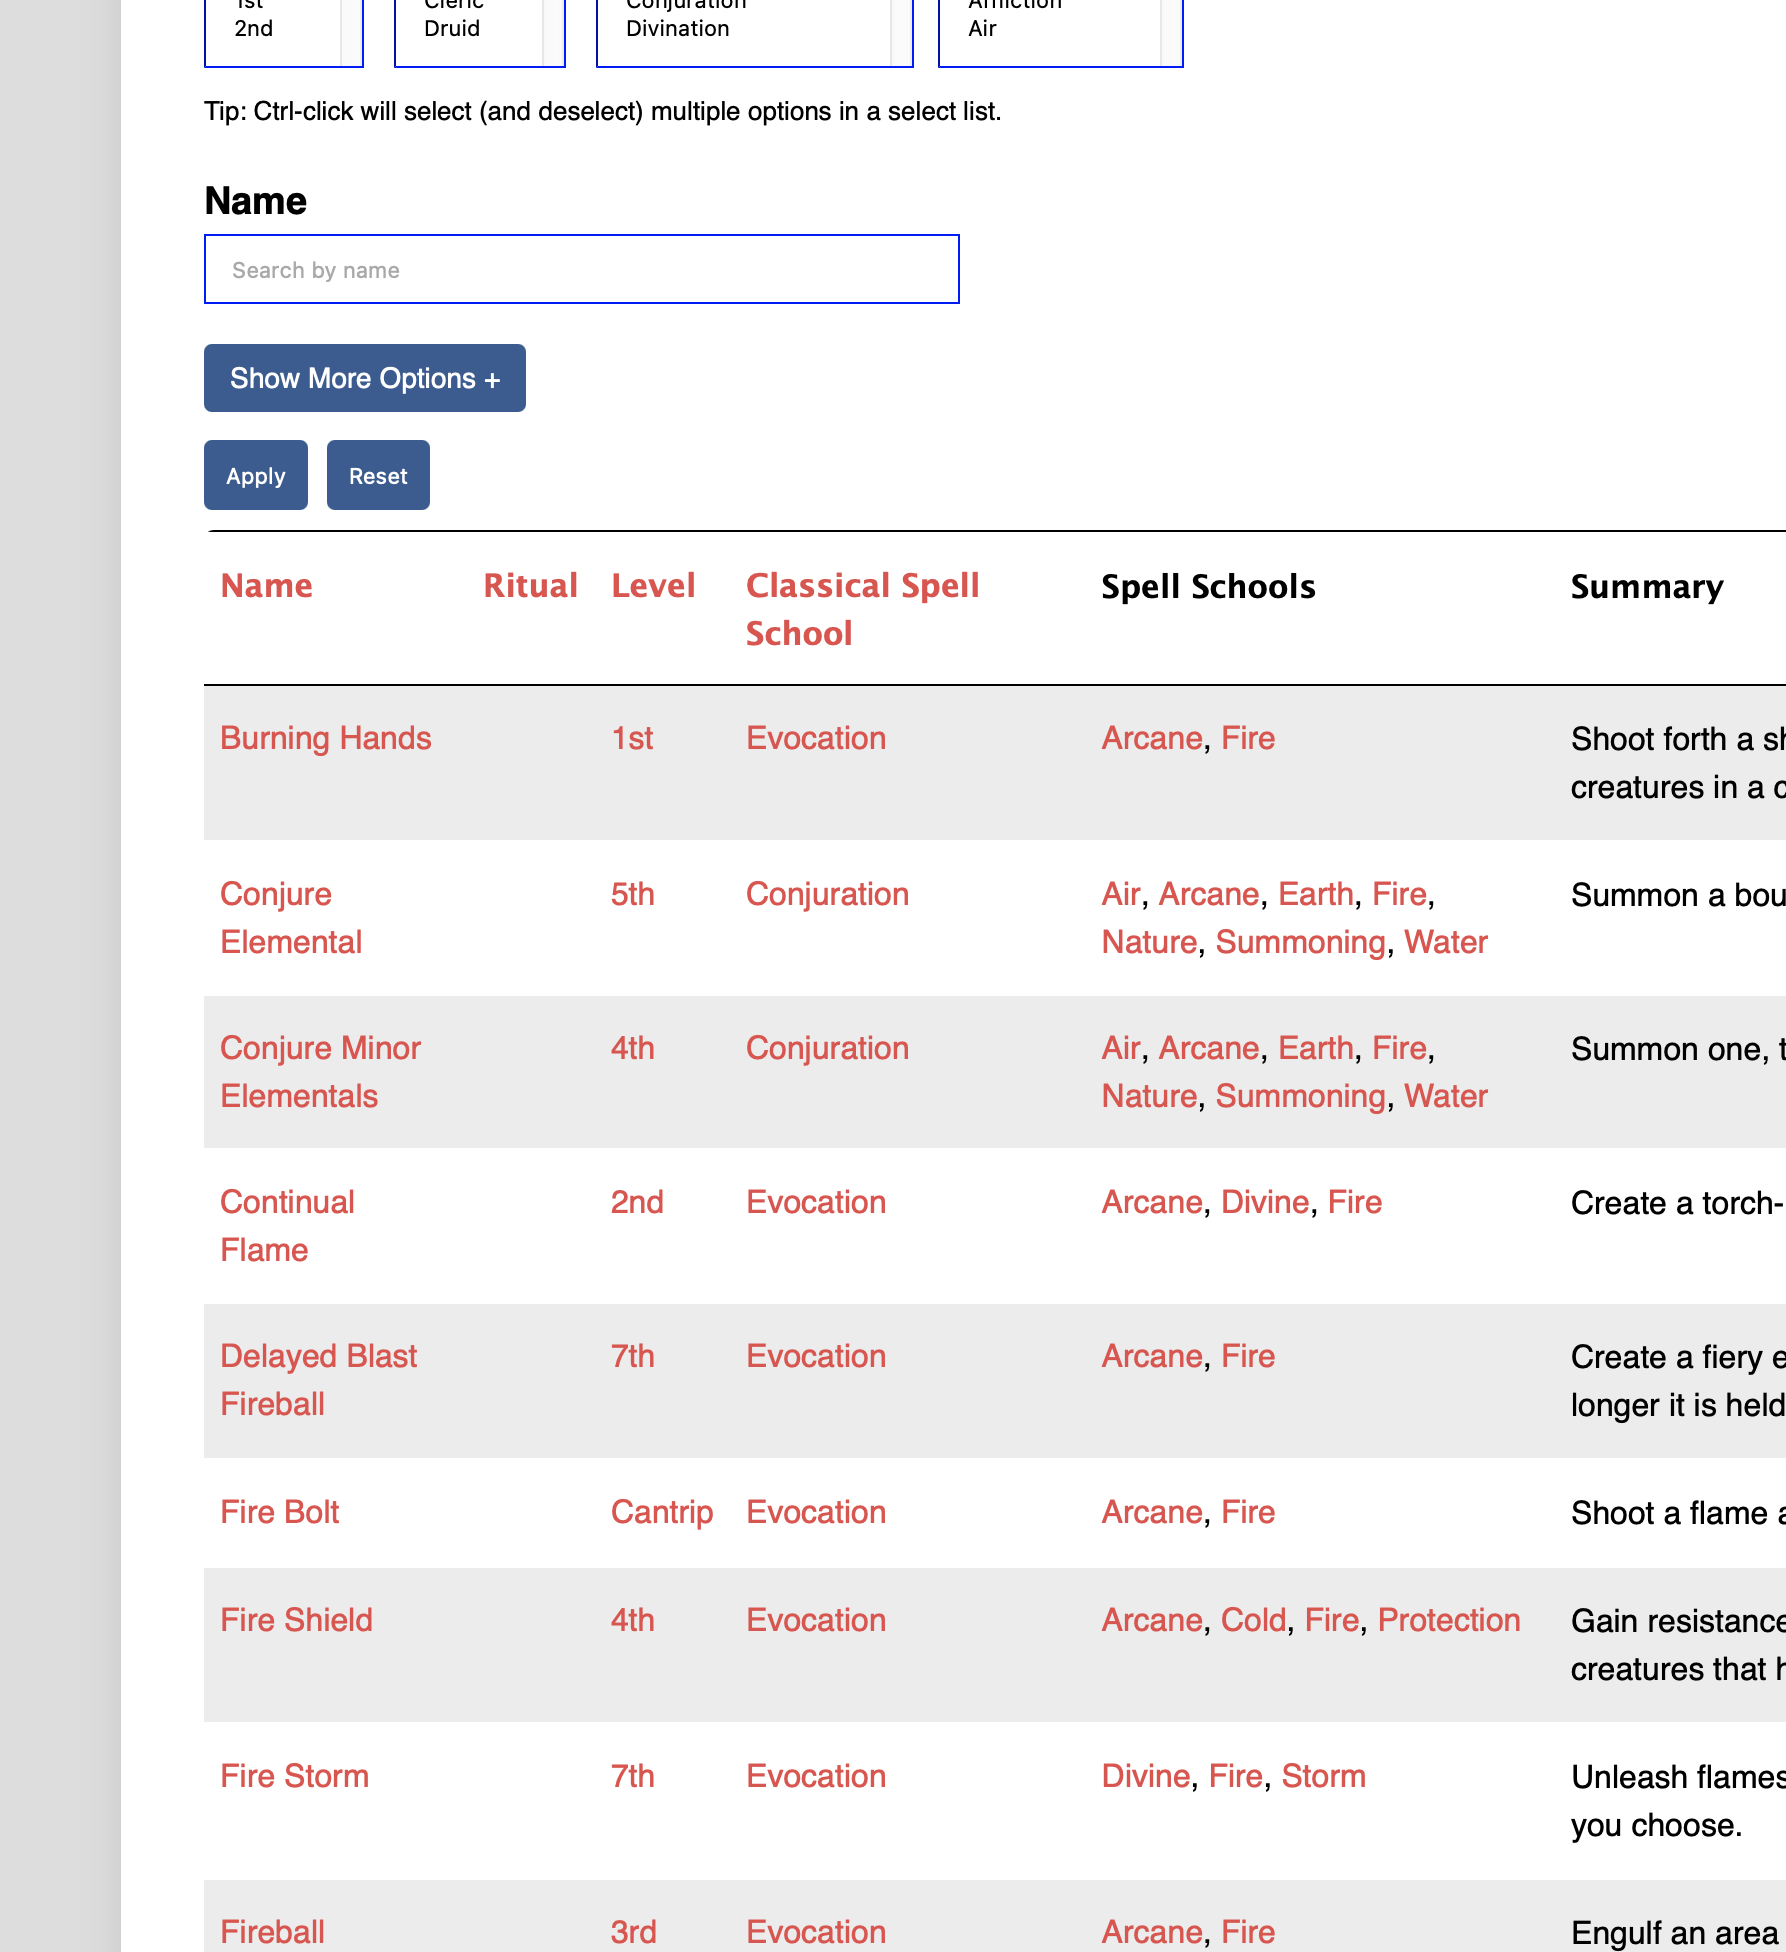Viewport: 1786px width, 1952px height.
Task: Click Nature in Conjure Minor Elementals row
Action: (1150, 1096)
